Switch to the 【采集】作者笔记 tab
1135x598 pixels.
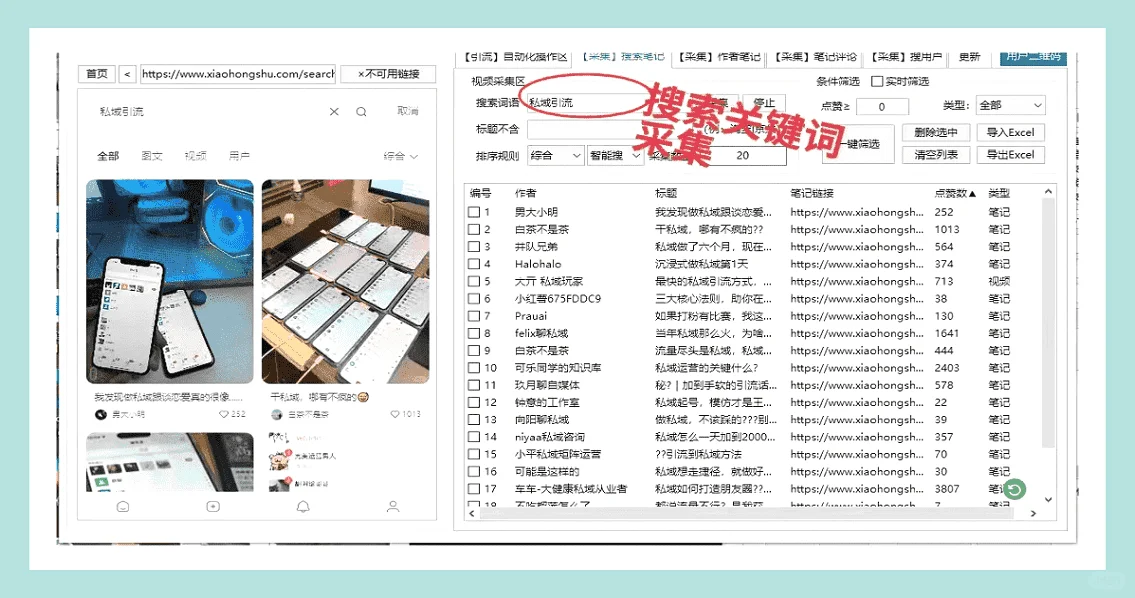pyautogui.click(x=718, y=55)
